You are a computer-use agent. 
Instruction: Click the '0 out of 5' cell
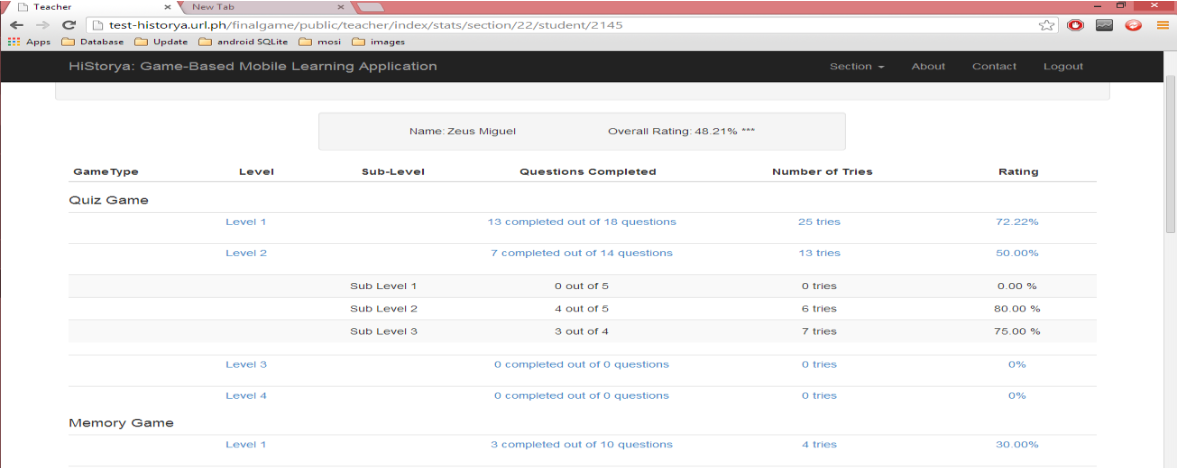581,286
